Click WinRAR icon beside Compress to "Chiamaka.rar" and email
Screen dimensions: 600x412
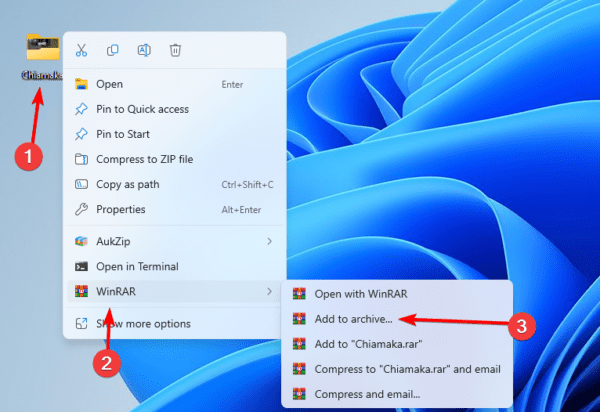(299, 369)
